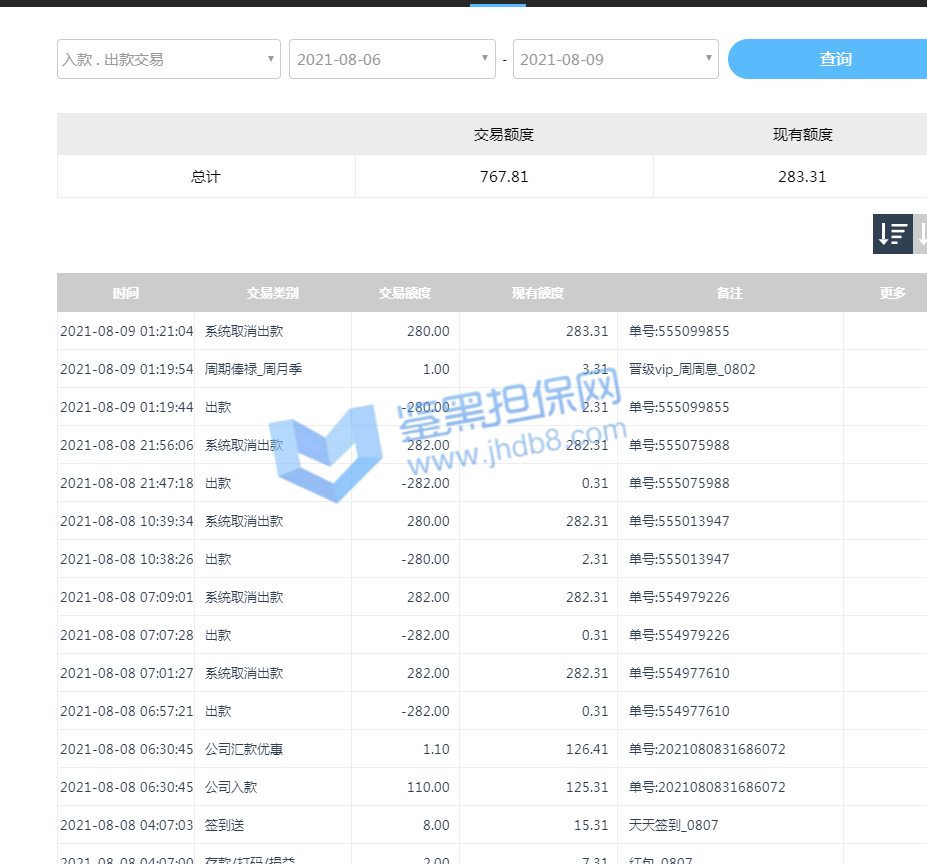
Task: Select the 公司入款 110.00 transaction row
Action: pos(231,787)
